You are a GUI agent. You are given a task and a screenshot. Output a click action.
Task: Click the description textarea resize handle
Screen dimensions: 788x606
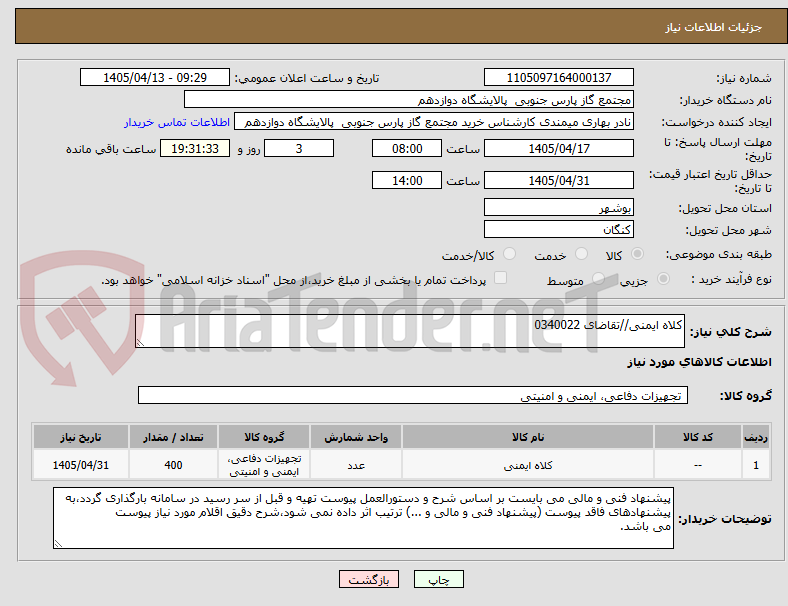(140, 342)
